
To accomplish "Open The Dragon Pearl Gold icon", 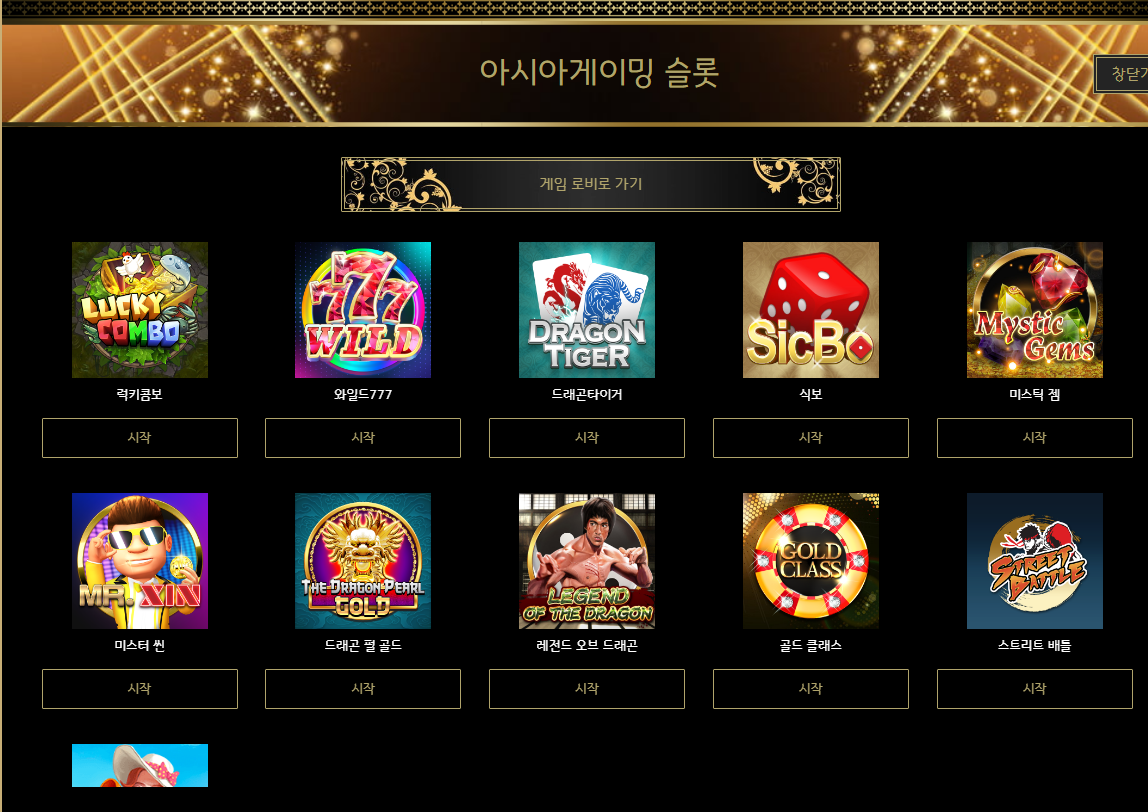I will tap(363, 561).
